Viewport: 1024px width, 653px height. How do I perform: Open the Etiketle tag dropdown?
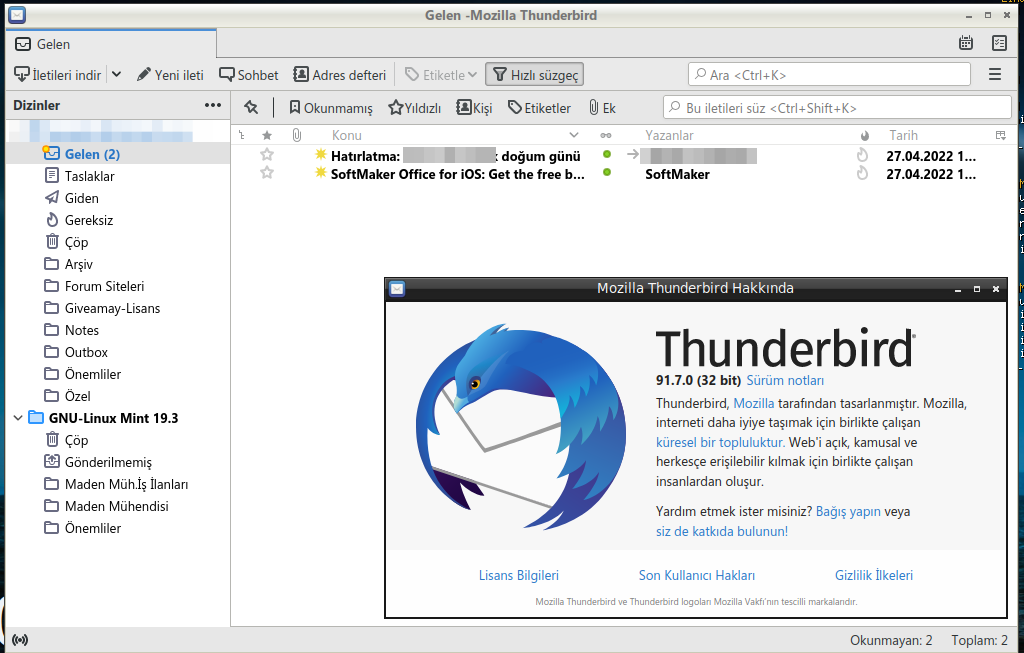441,74
